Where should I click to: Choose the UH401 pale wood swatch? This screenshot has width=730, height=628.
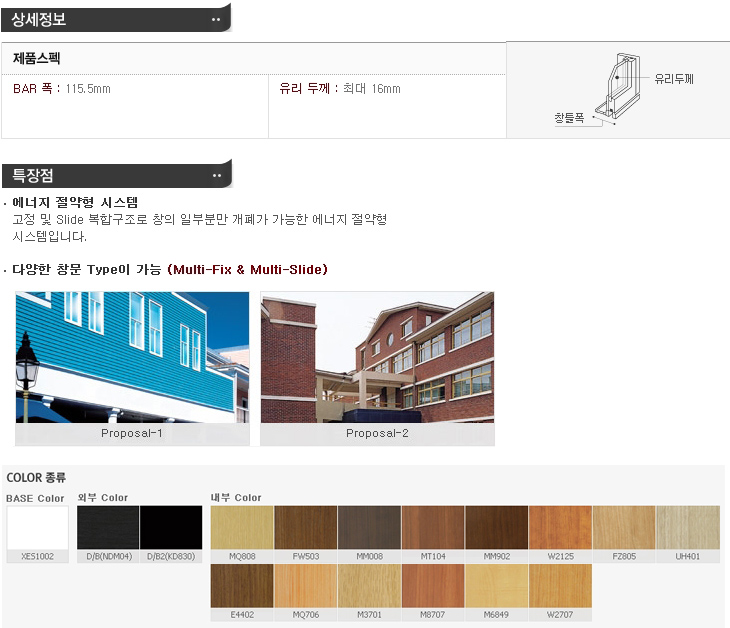(688, 527)
